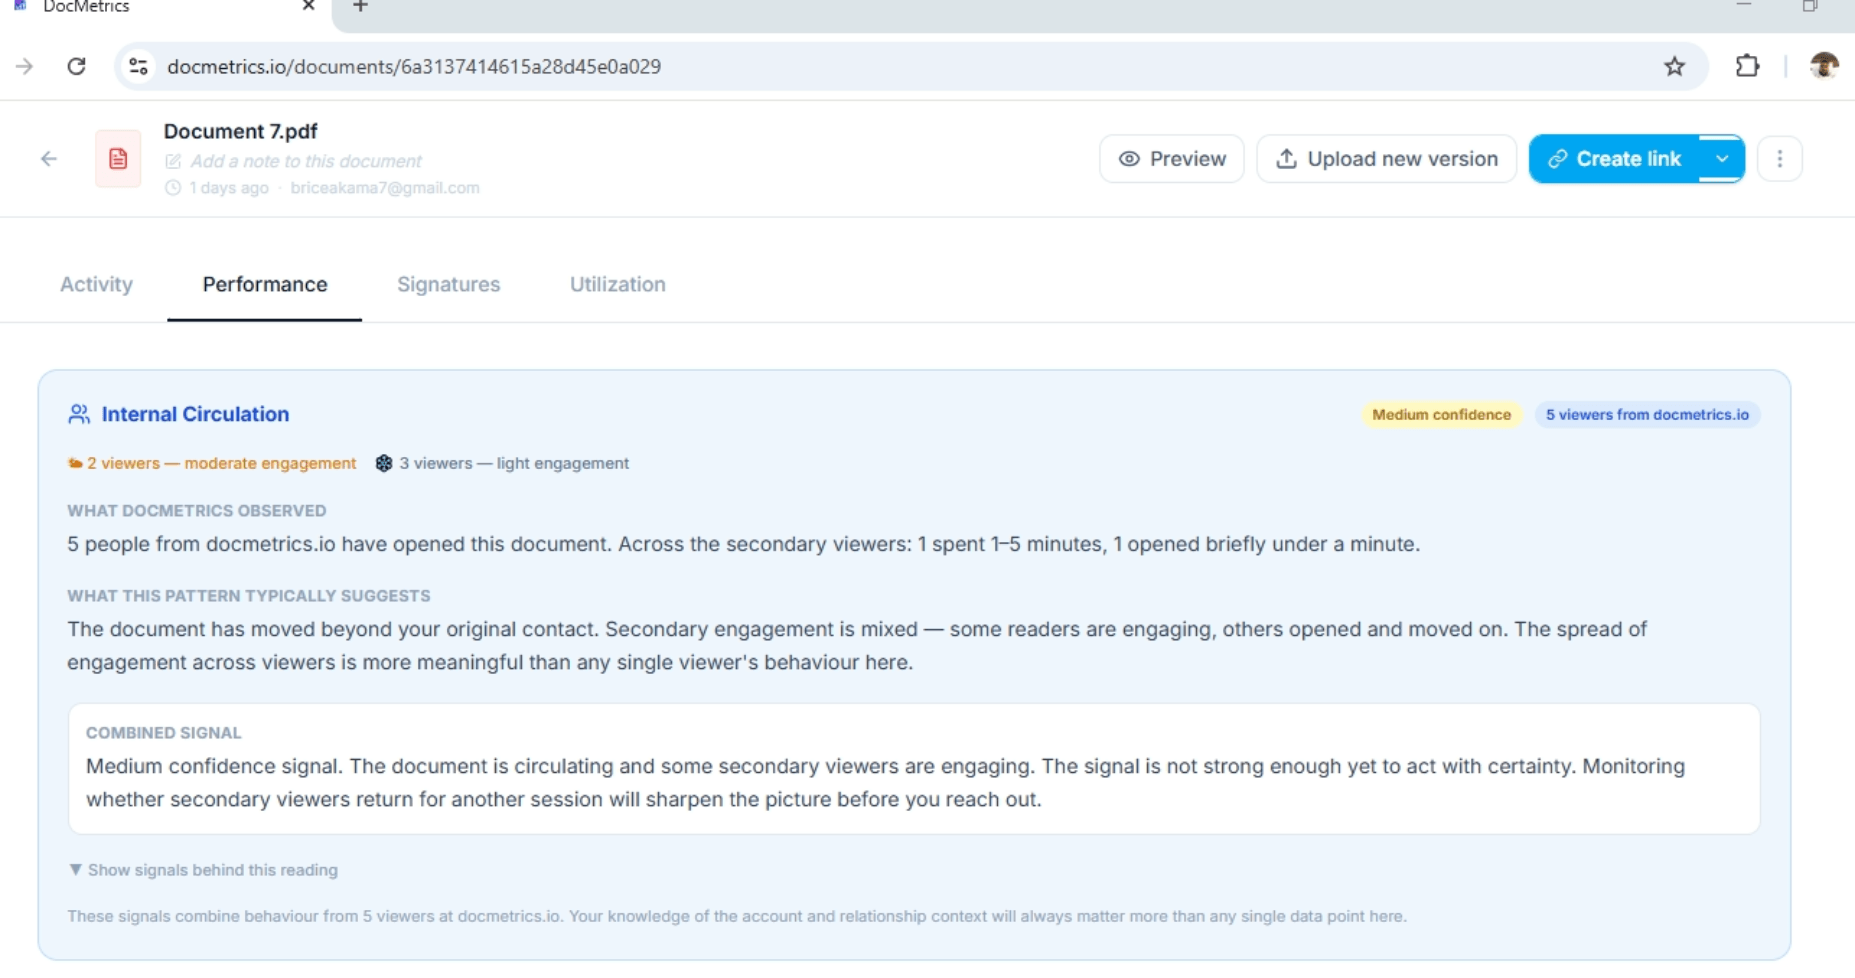Preview the document
This screenshot has height=978, width=1855.
(x=1171, y=159)
